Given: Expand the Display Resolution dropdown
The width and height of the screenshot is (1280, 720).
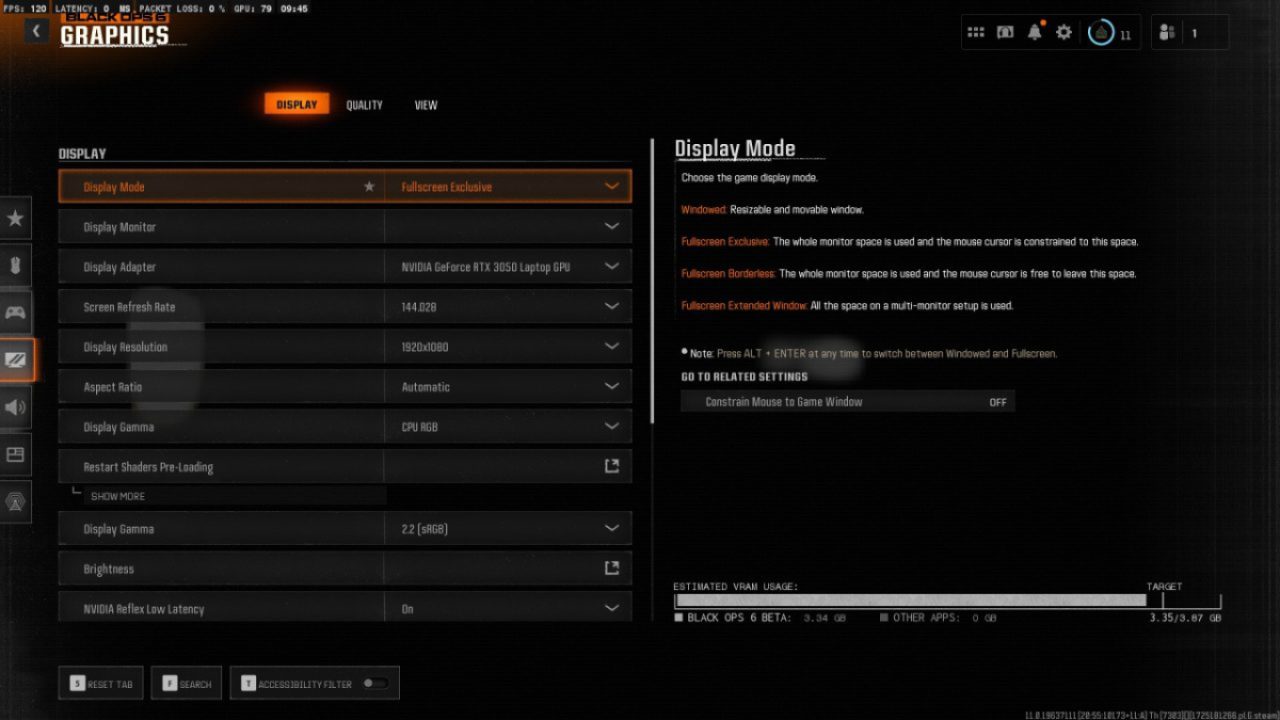Looking at the screenshot, I should pyautogui.click(x=611, y=347).
